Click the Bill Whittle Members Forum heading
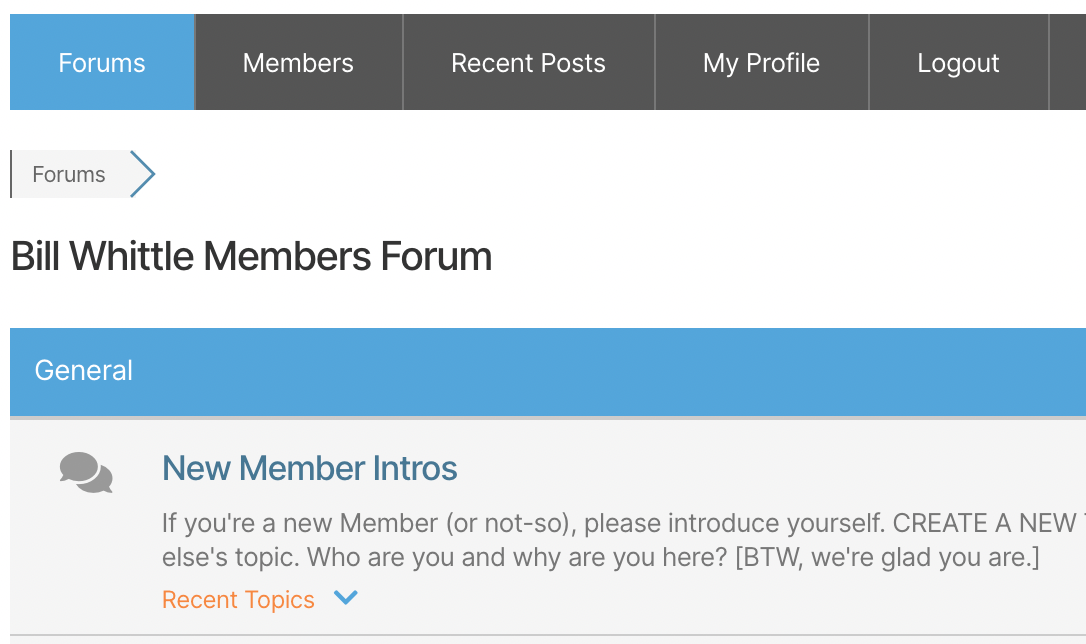 pyautogui.click(x=251, y=257)
